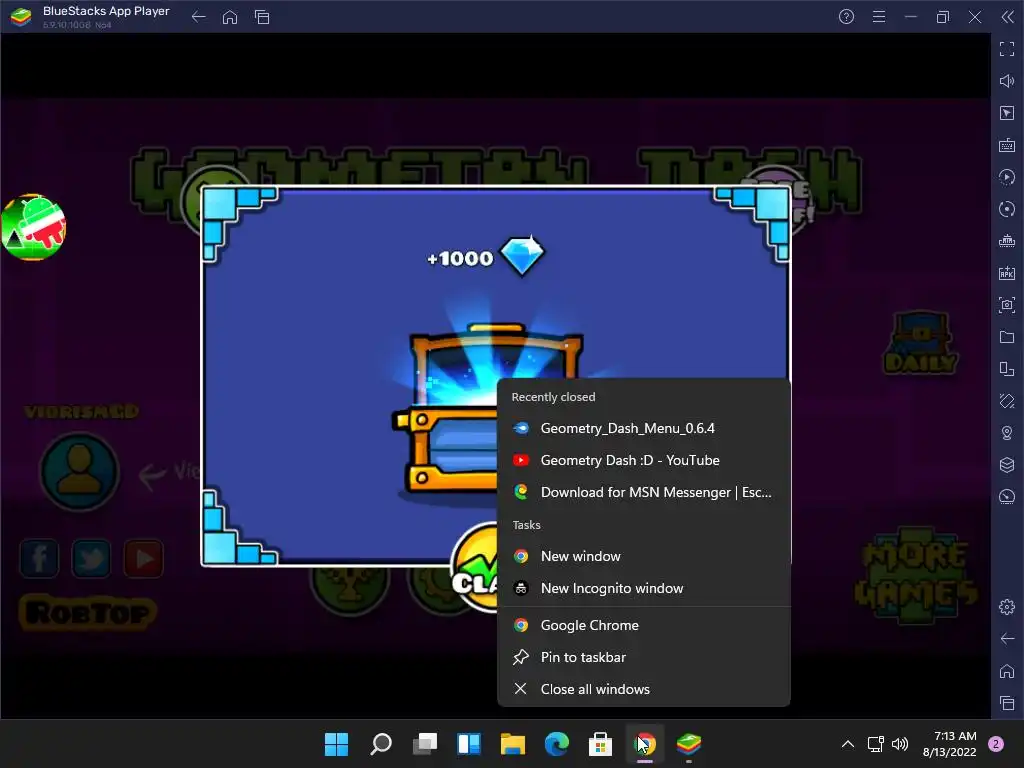Expand hidden system tray icons chevron
The height and width of the screenshot is (768, 1024).
tap(848, 744)
